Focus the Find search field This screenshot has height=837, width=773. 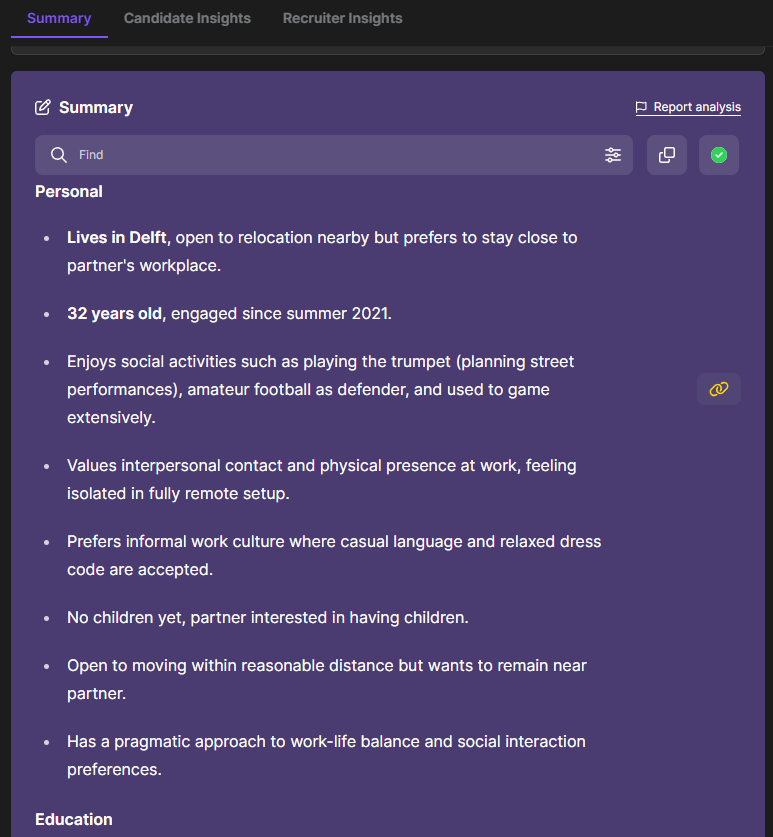pyautogui.click(x=330, y=155)
